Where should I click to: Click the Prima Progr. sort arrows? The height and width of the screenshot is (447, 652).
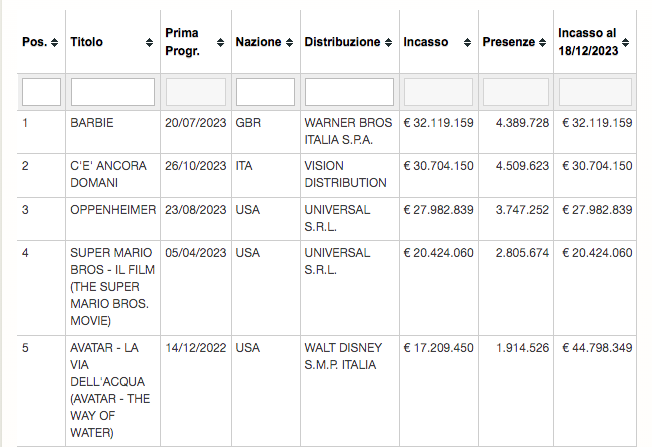click(x=223, y=43)
